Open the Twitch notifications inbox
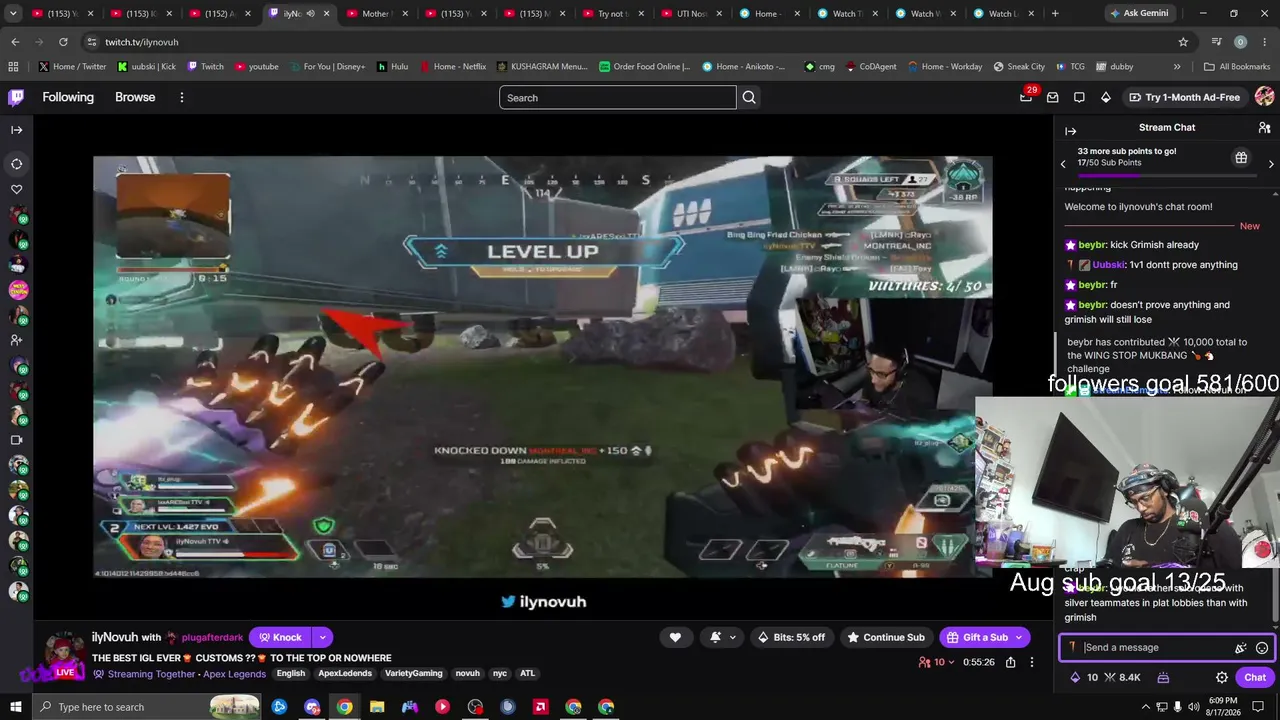The image size is (1280, 720). [x=1053, y=97]
